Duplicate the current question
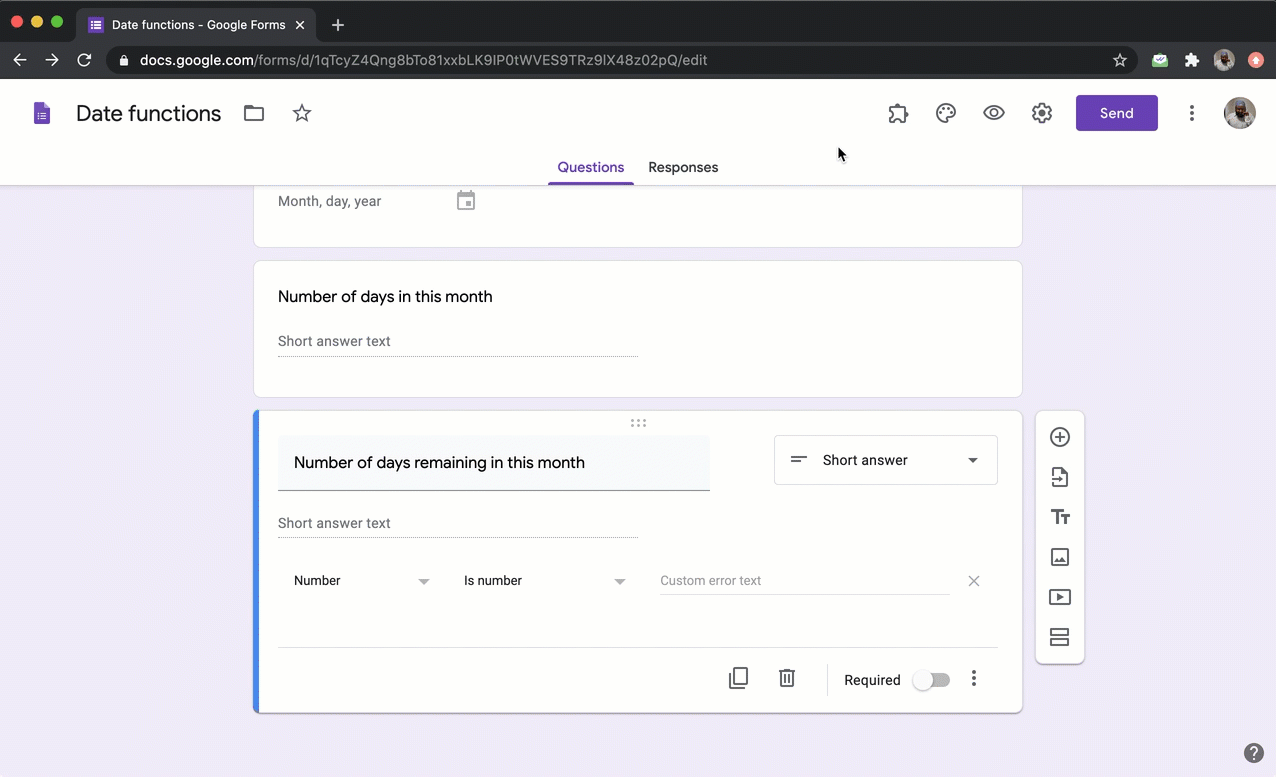1276x777 pixels. tap(738, 678)
